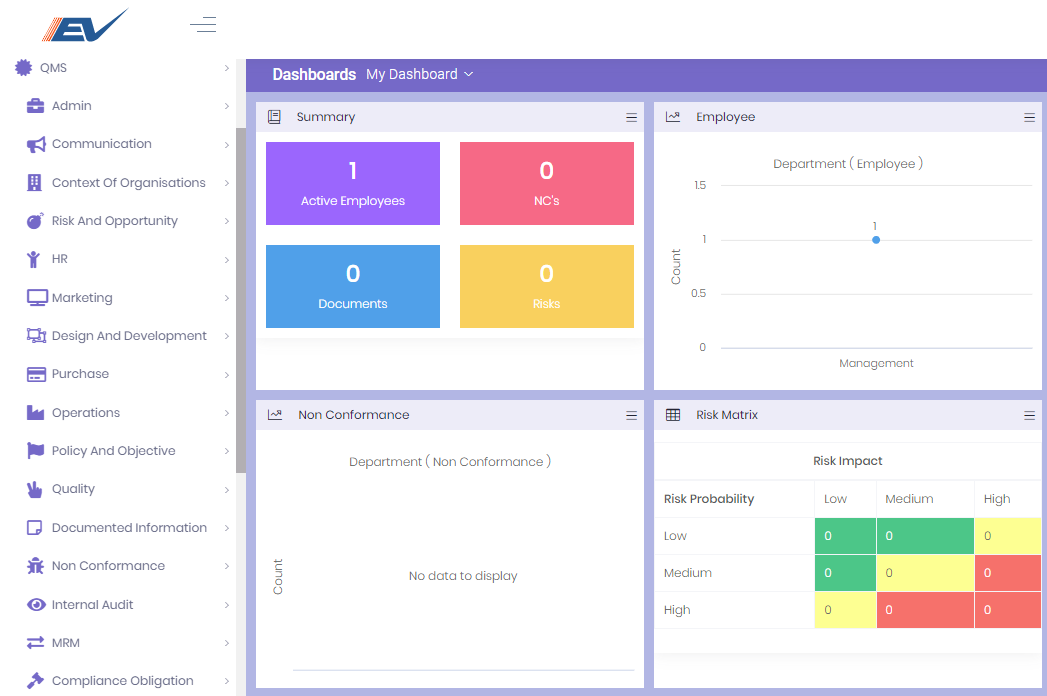The height and width of the screenshot is (696, 1047).
Task: Open the Risk Matrix panel options menu
Action: (1029, 416)
